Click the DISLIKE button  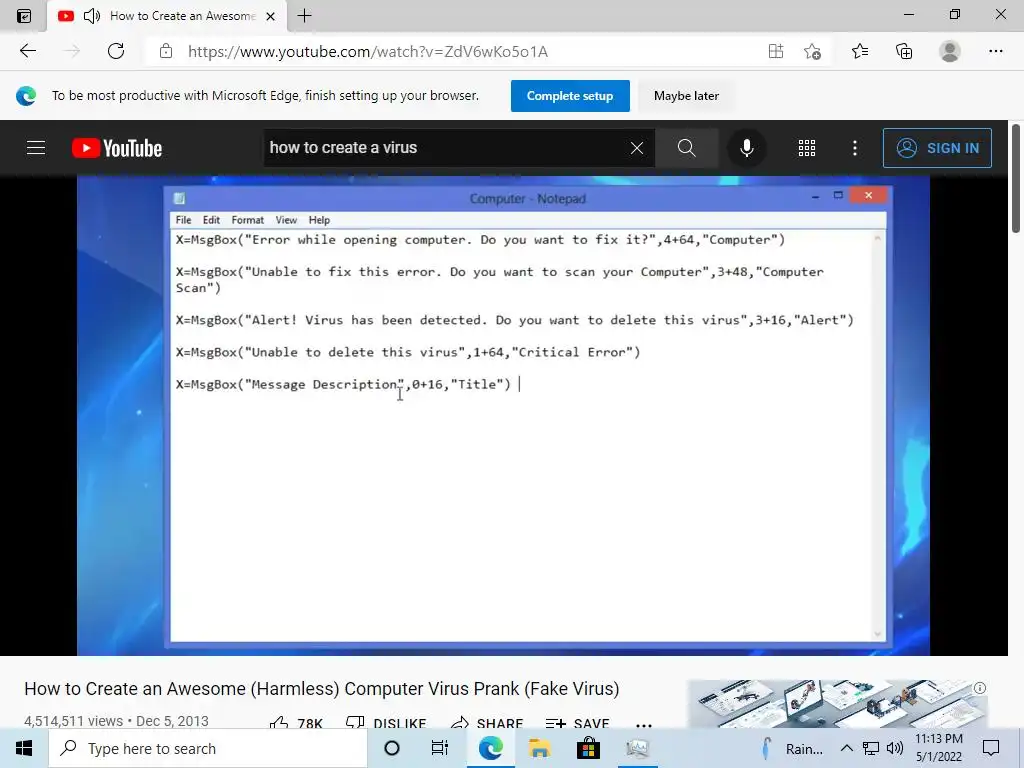(387, 722)
